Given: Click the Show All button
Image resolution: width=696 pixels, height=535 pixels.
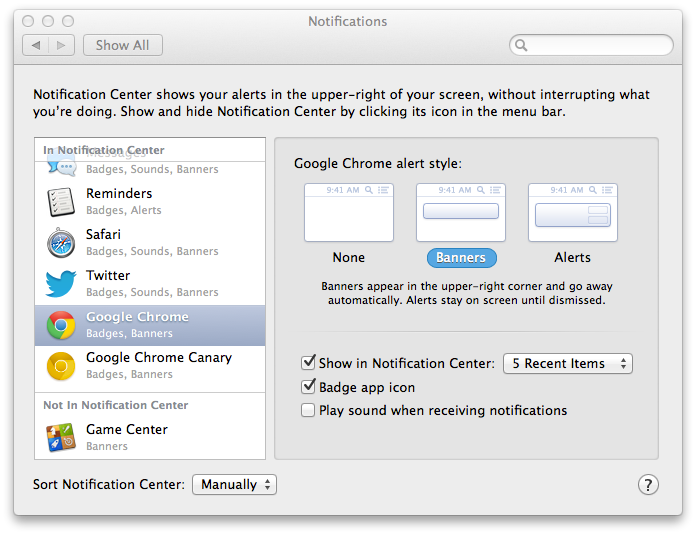Looking at the screenshot, I should [x=123, y=45].
